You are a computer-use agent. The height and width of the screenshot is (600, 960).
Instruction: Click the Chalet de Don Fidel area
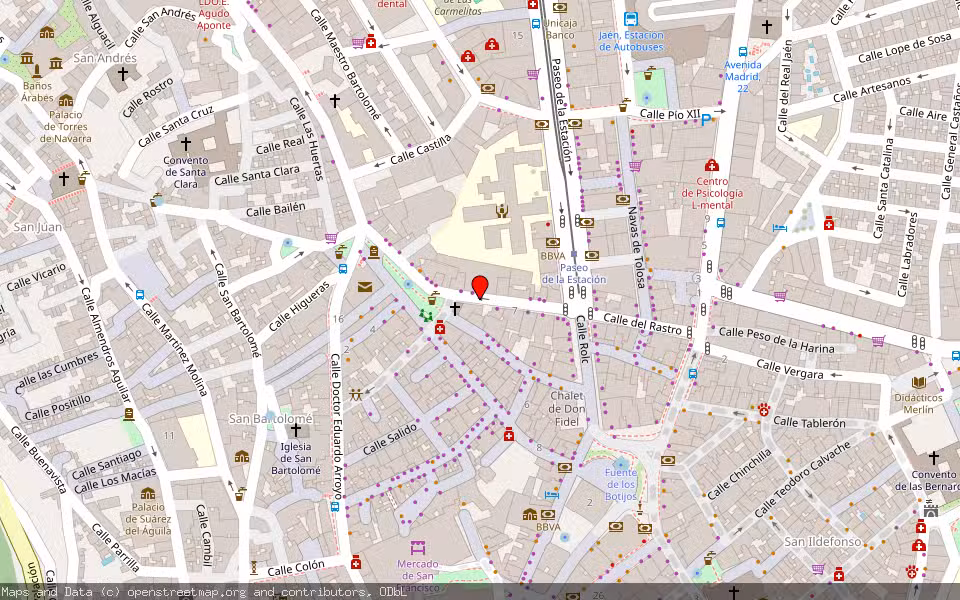pyautogui.click(x=566, y=408)
